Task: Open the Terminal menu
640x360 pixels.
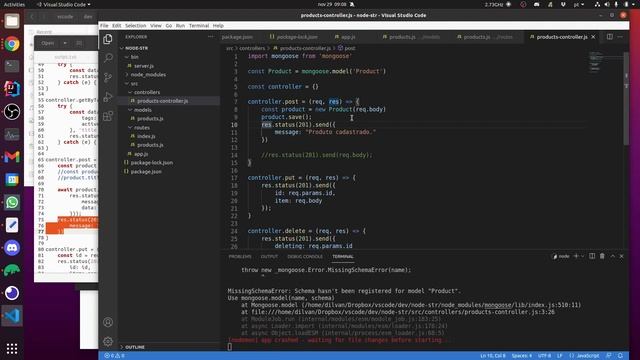Action: [199, 25]
